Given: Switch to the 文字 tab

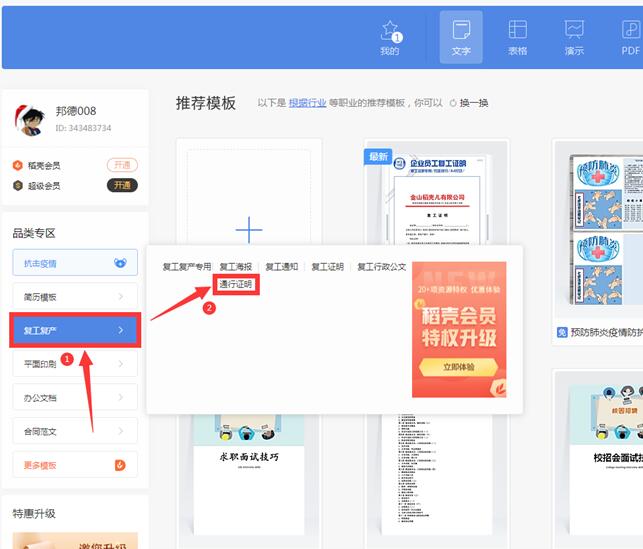Looking at the screenshot, I should 461,37.
